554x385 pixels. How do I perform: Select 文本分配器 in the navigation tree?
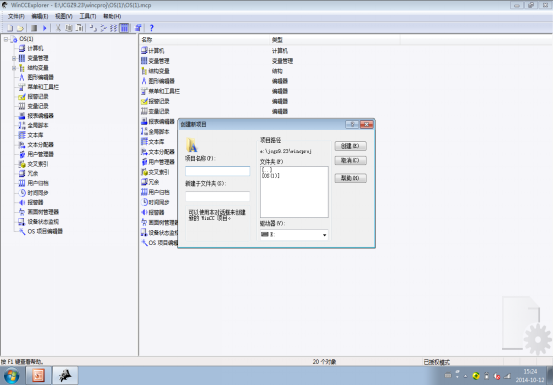coord(41,144)
